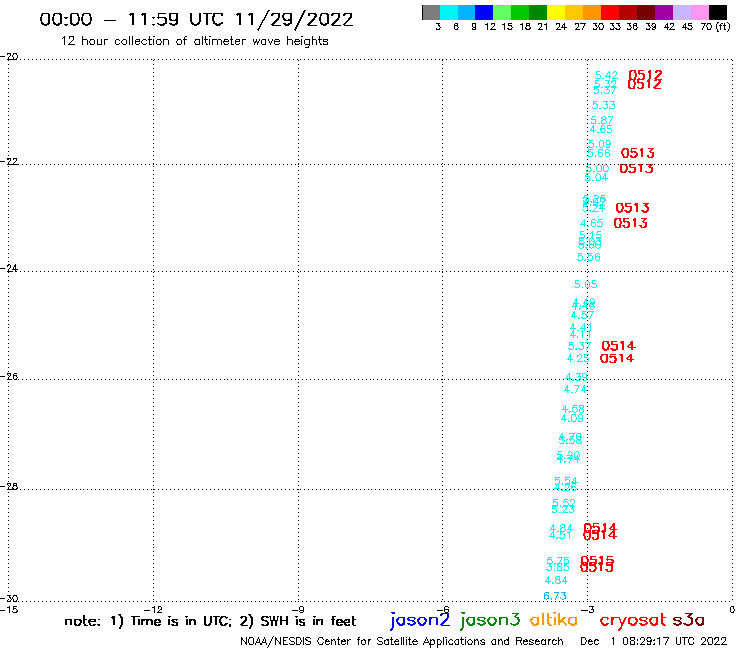740x650 pixels.
Task: Click the 6.73 wave height value
Action: pos(555,596)
